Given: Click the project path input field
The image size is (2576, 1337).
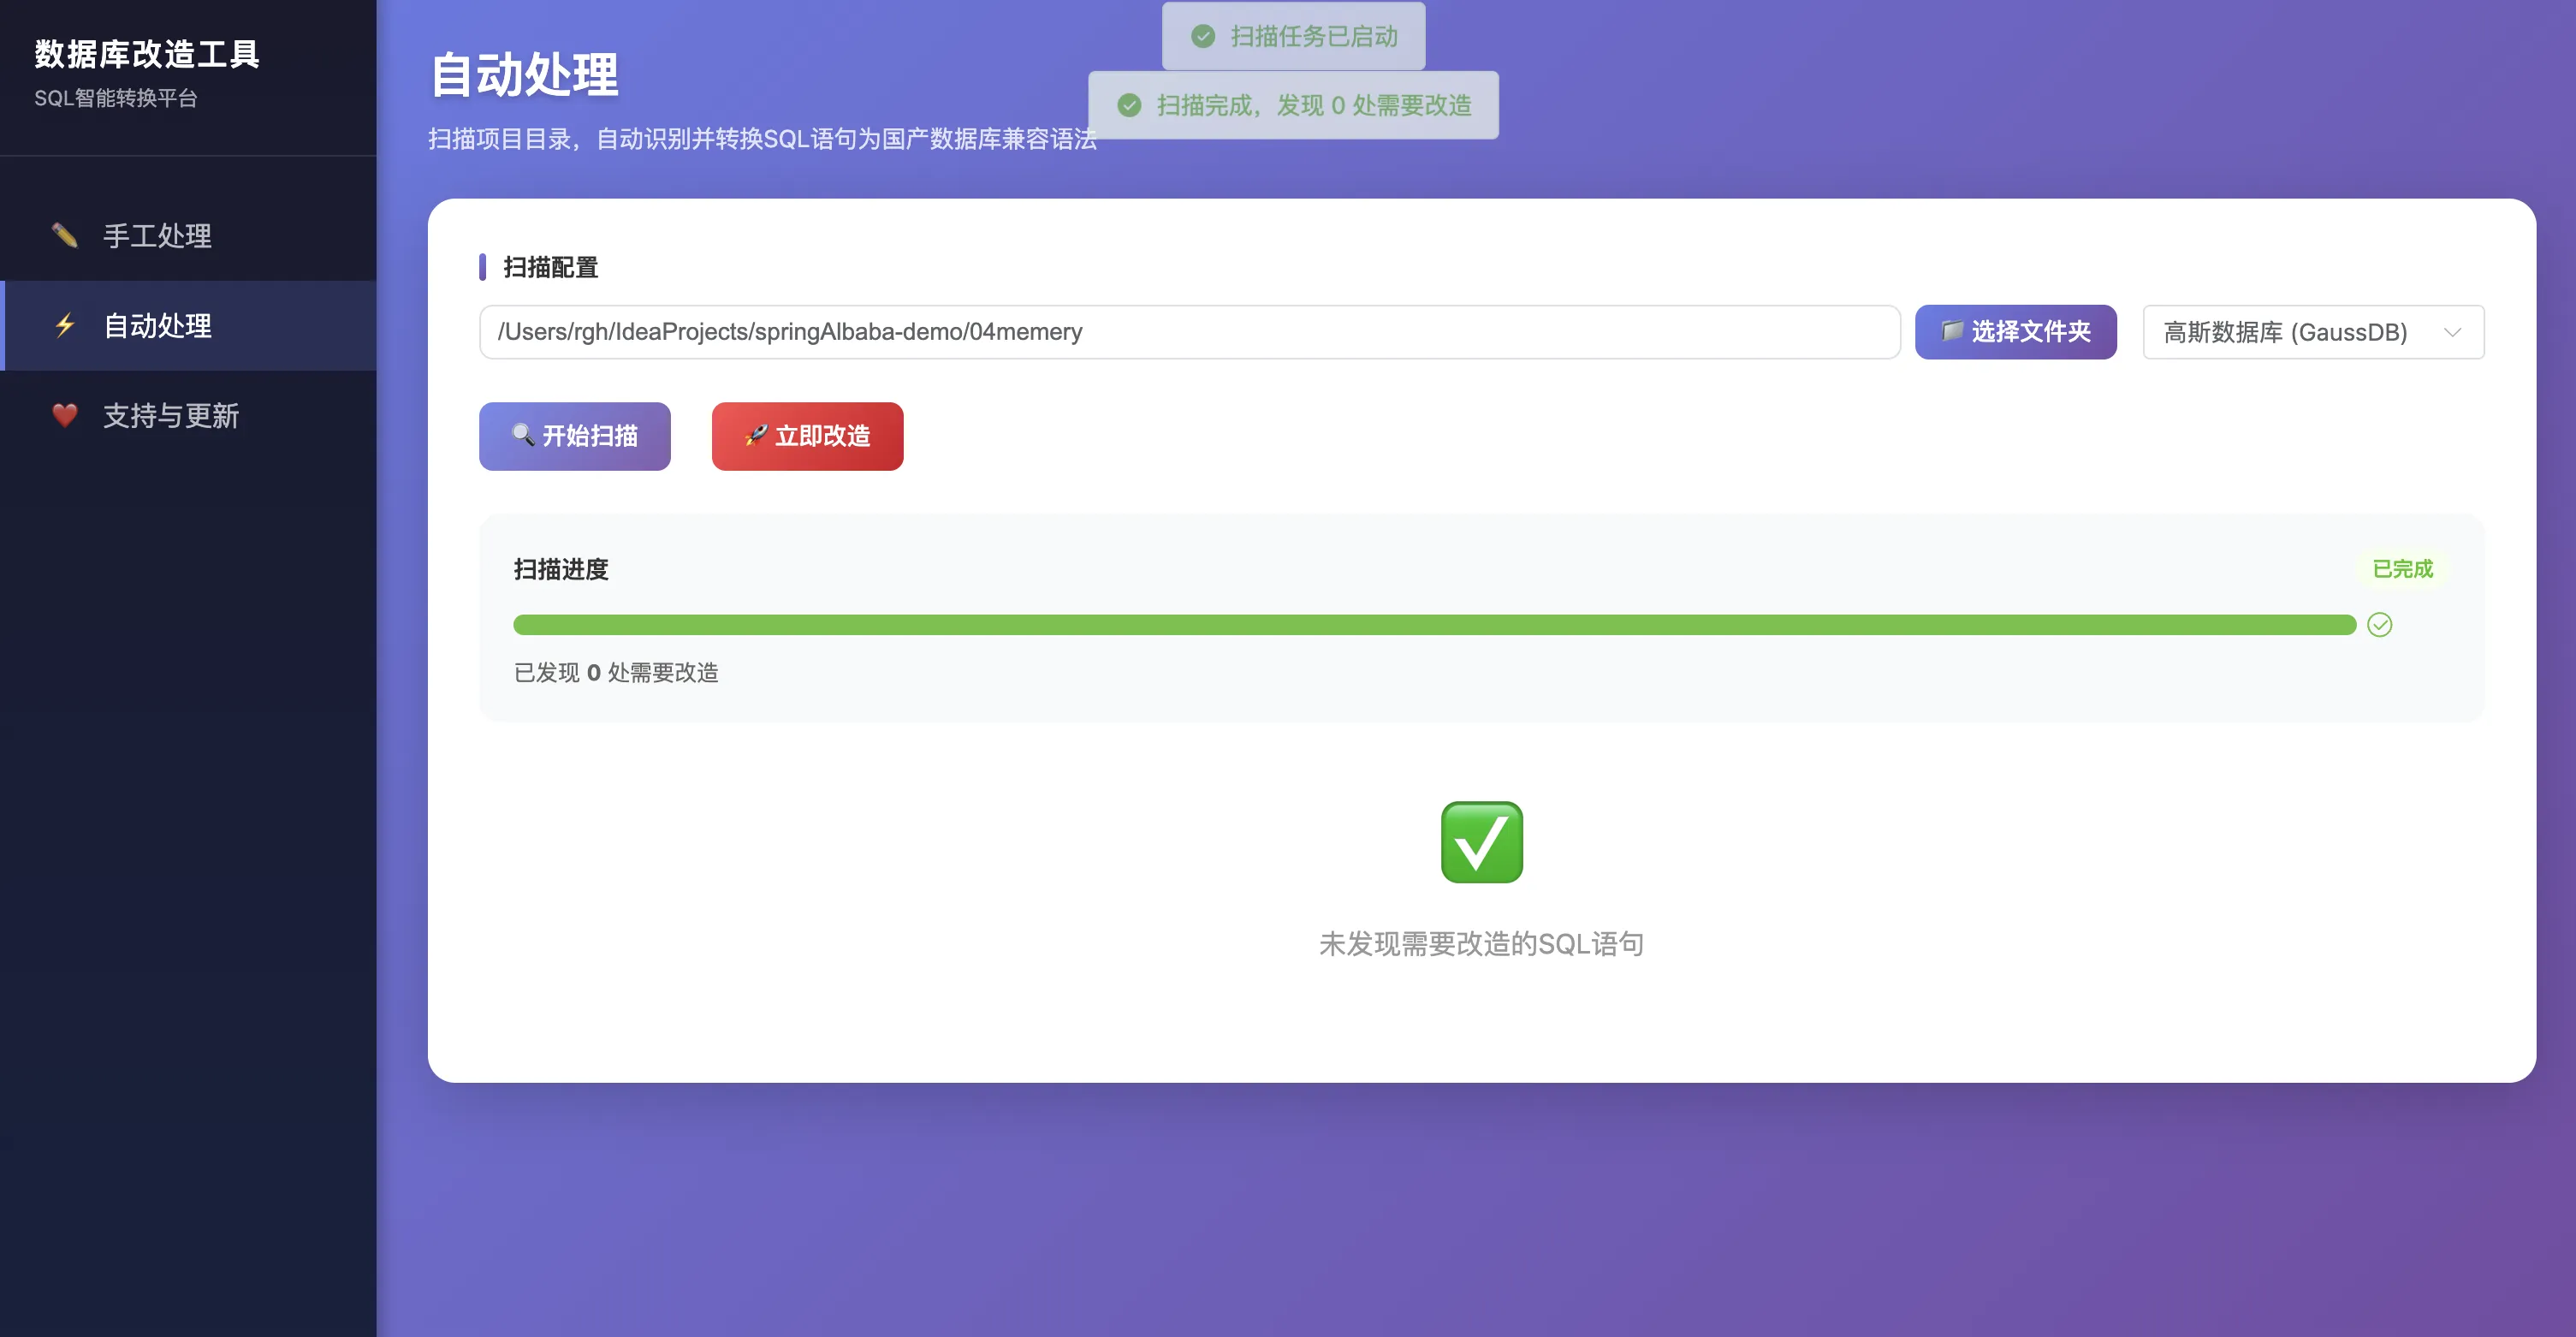Looking at the screenshot, I should 1190,332.
